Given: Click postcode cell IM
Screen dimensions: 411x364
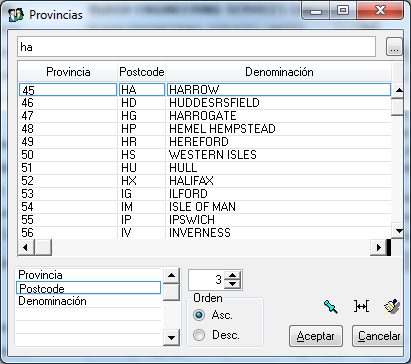Looking at the screenshot, I should (142, 207).
